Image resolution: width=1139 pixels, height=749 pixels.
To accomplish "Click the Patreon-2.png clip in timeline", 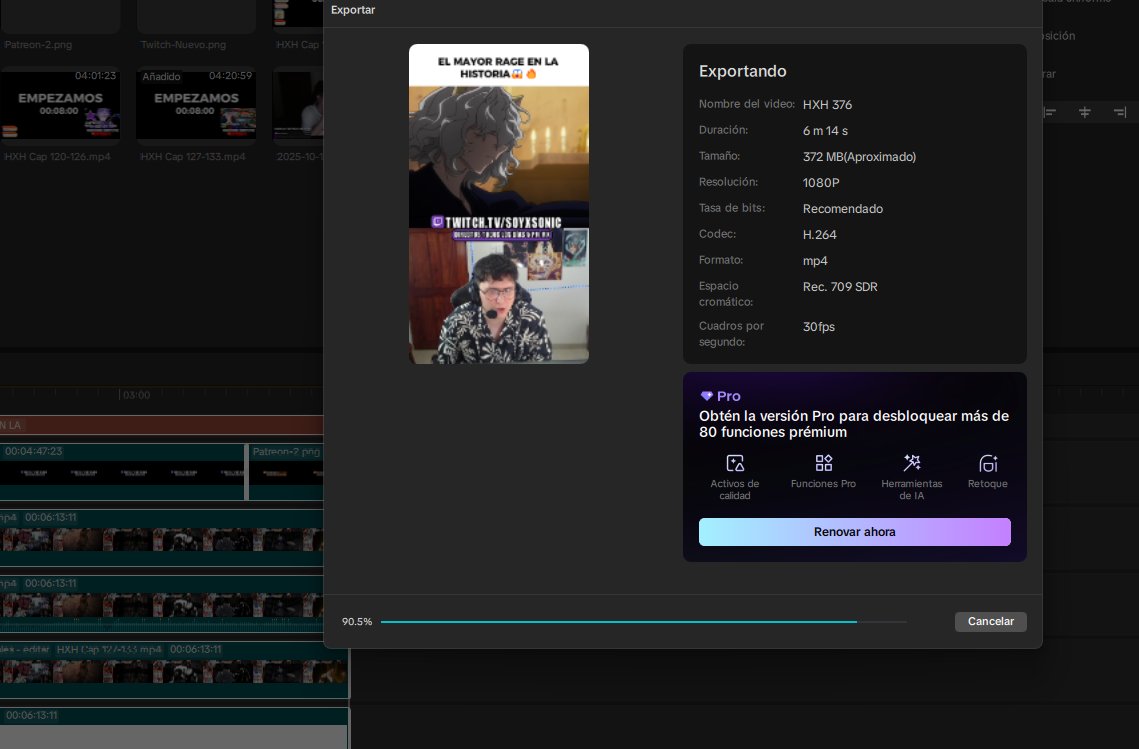I will point(285,471).
